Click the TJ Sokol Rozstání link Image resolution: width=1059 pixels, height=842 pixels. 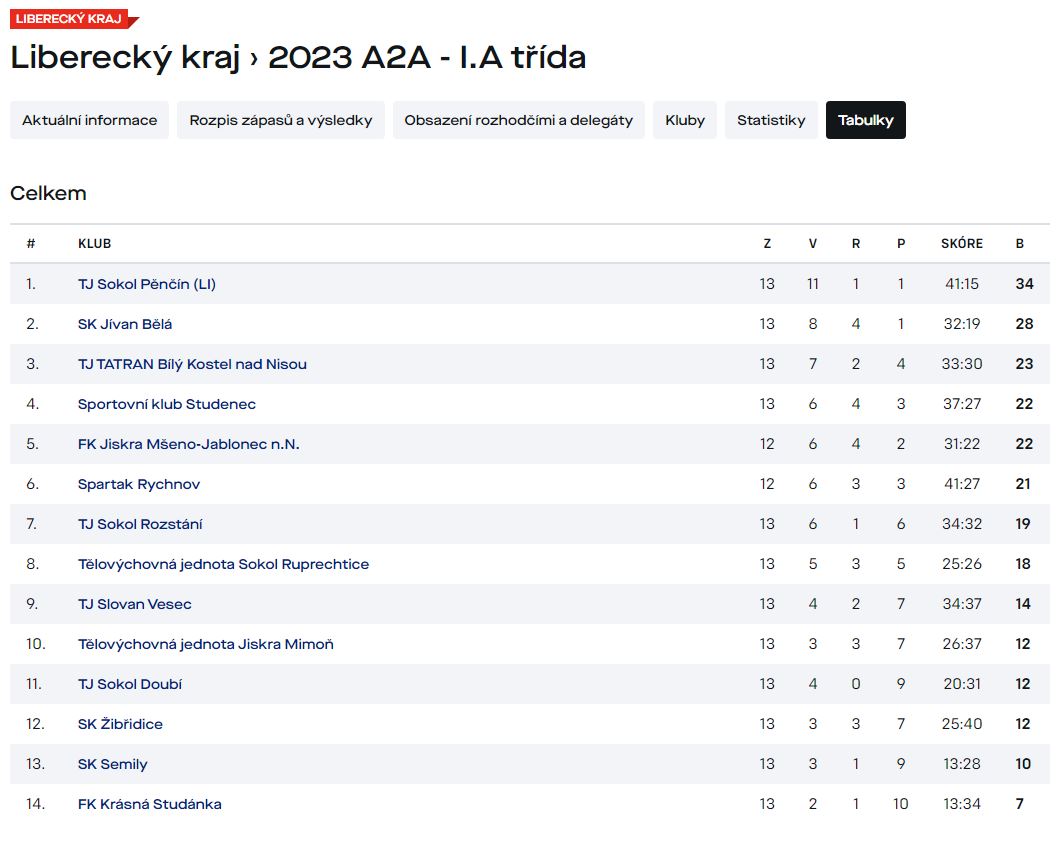(x=140, y=524)
